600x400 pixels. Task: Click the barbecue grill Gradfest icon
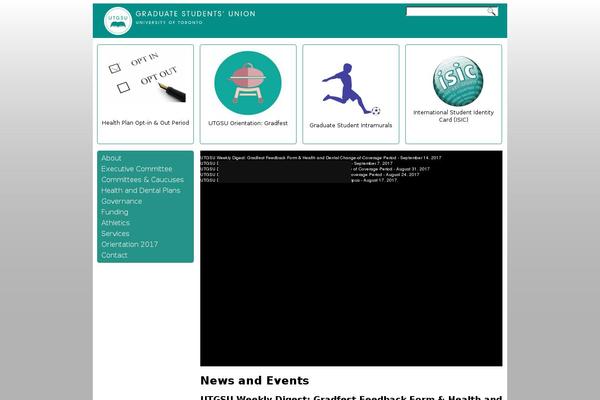248,83
